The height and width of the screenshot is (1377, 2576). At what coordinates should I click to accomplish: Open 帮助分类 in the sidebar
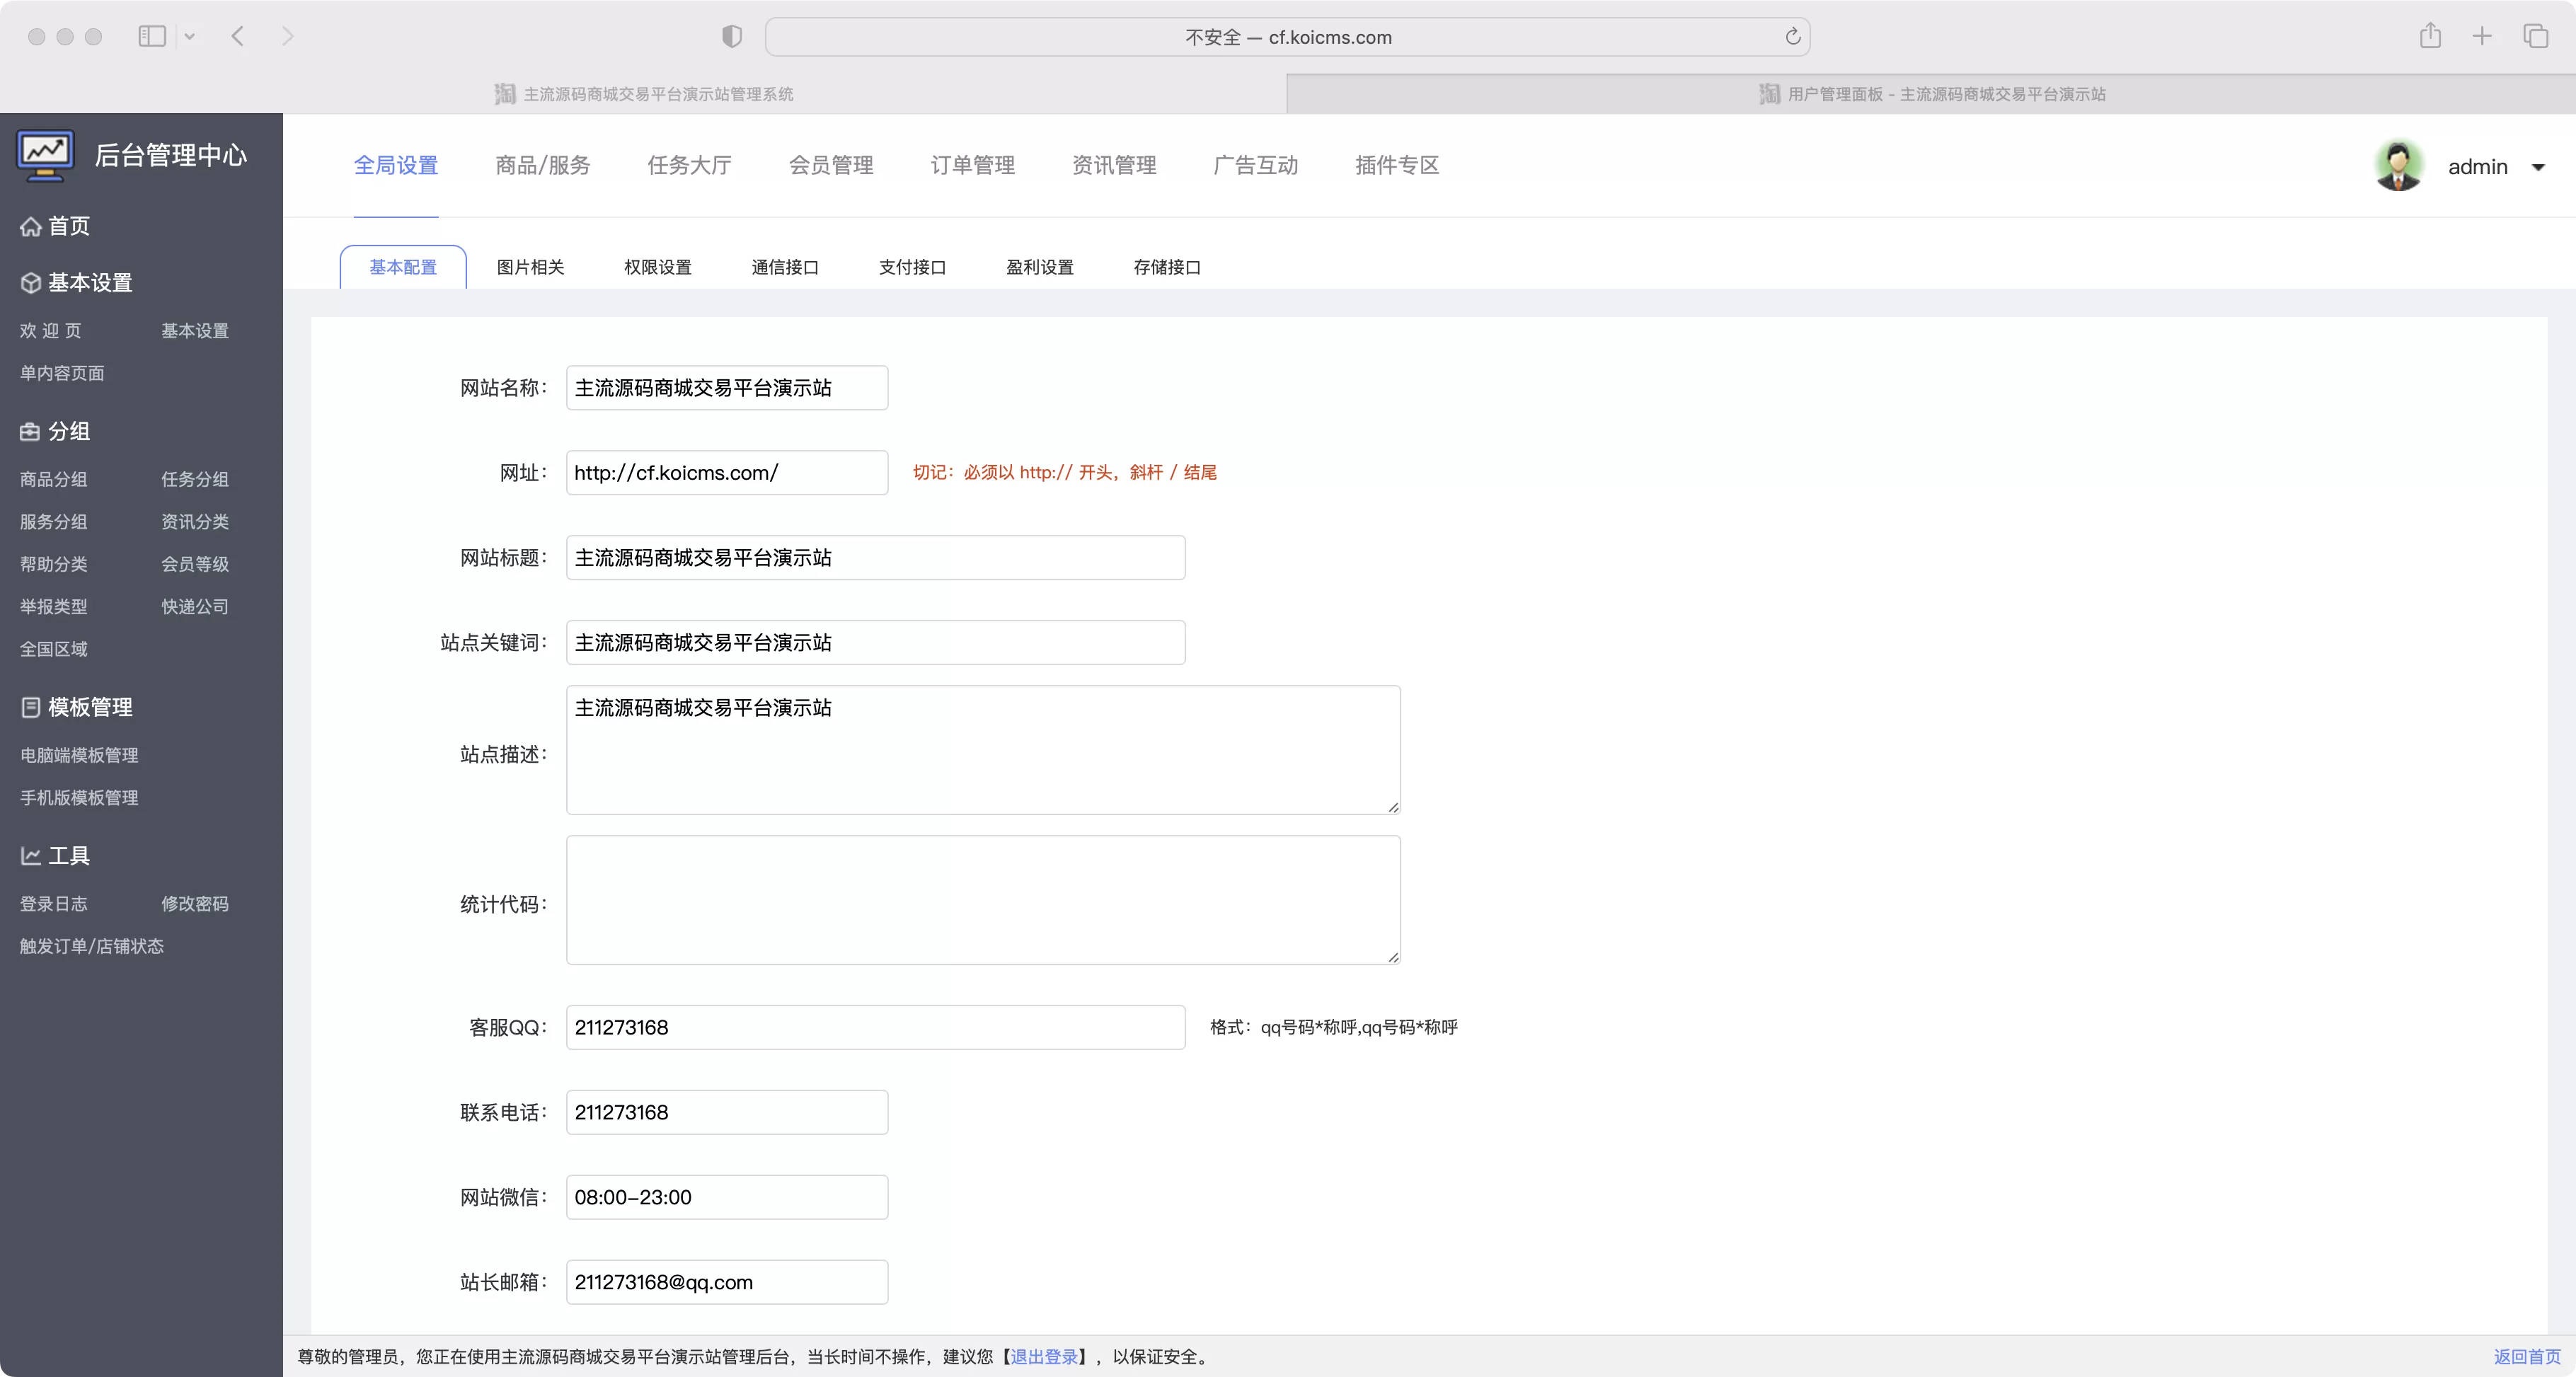pyautogui.click(x=54, y=564)
